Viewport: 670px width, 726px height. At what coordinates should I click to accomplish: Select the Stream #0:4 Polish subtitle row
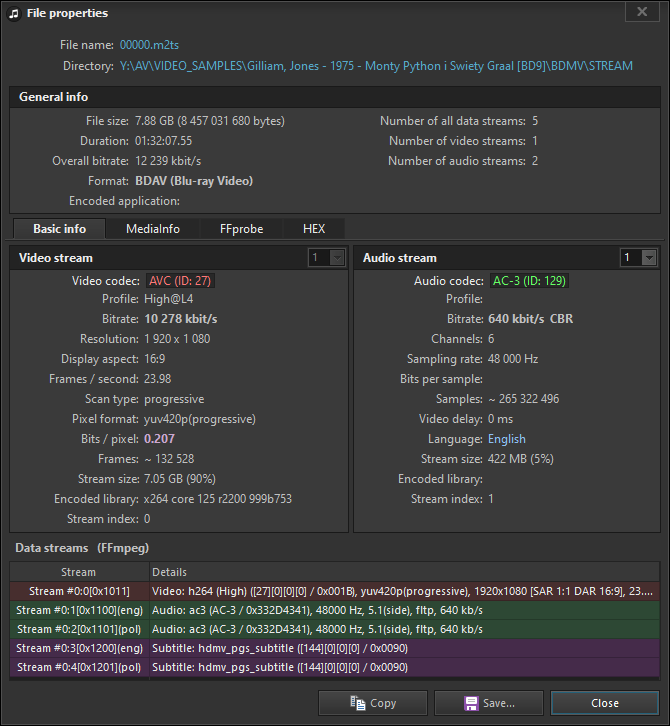(79, 667)
